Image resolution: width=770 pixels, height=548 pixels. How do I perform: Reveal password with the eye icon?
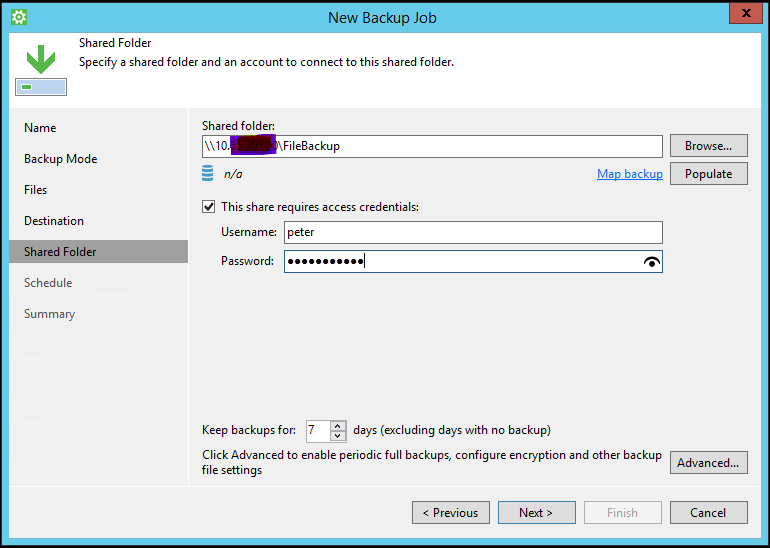[652, 262]
